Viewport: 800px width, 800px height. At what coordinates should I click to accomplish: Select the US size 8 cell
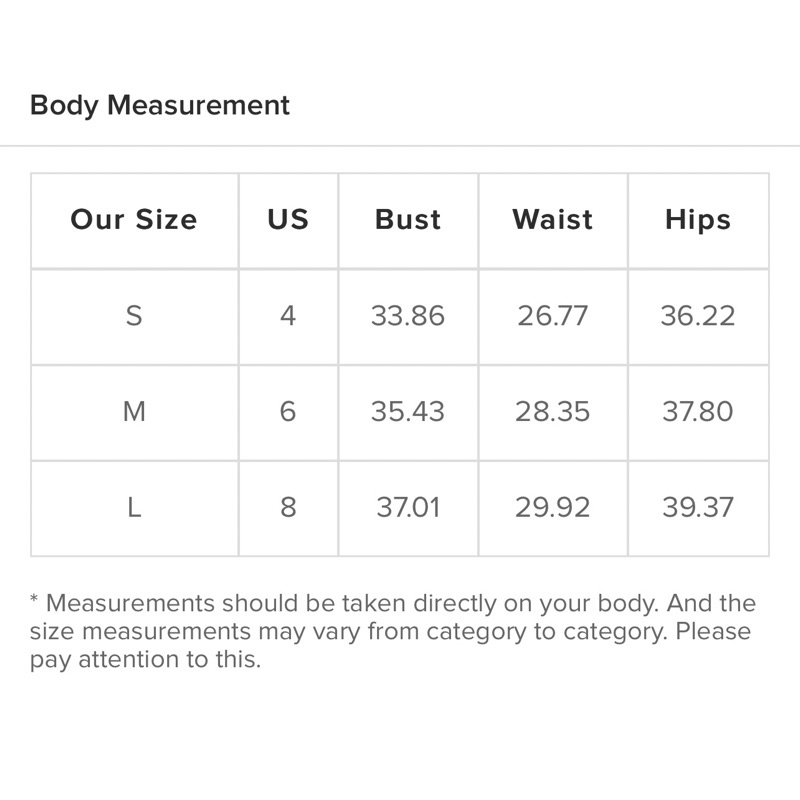pos(288,507)
